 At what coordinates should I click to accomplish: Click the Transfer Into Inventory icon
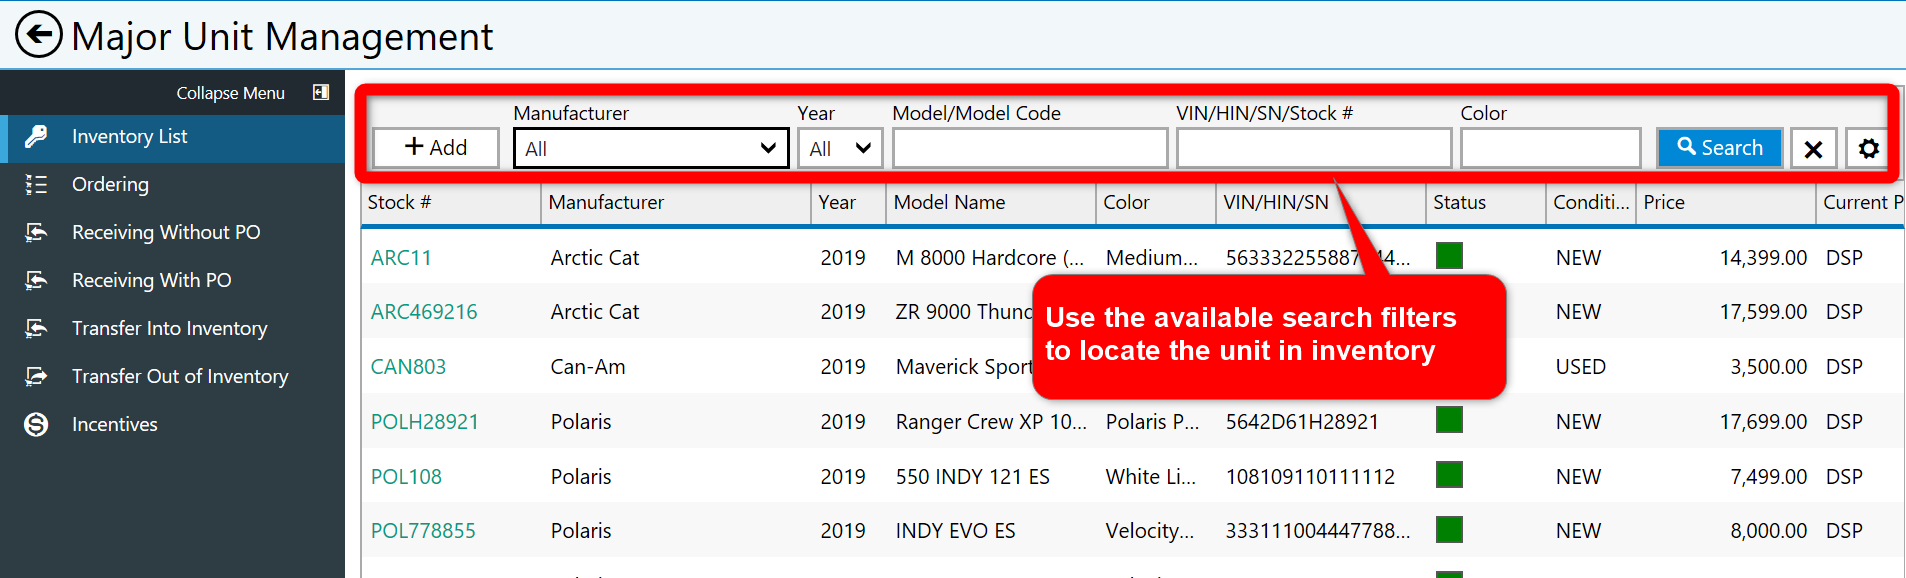[36, 328]
